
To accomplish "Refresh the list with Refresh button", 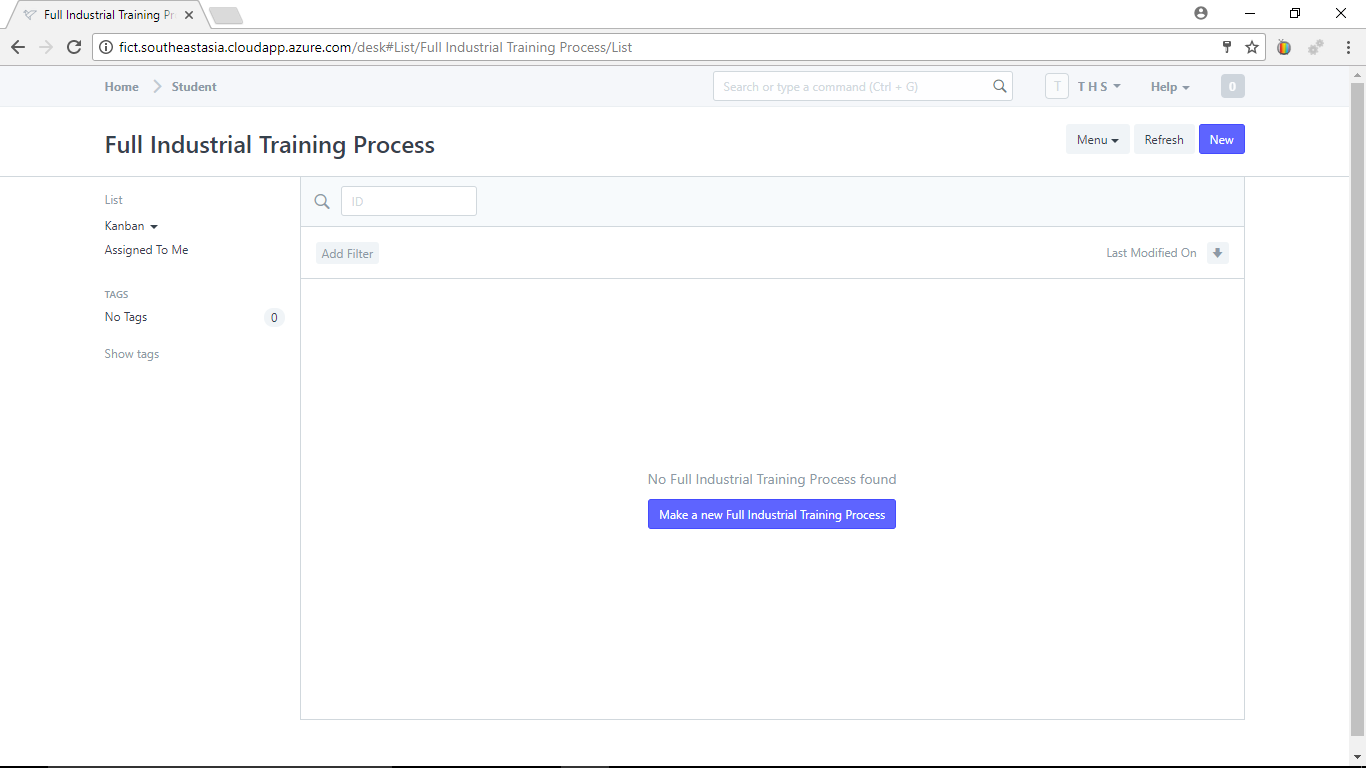I will (x=1164, y=140).
